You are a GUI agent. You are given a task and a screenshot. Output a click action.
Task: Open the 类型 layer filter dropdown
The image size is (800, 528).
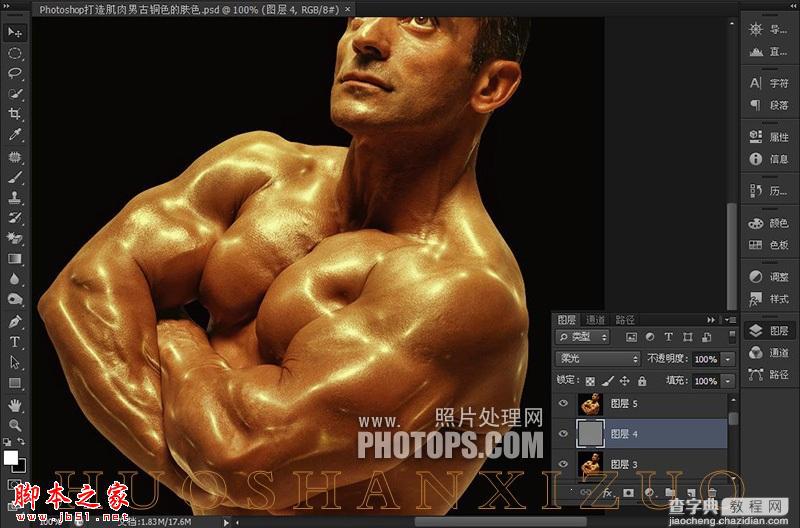tap(582, 337)
